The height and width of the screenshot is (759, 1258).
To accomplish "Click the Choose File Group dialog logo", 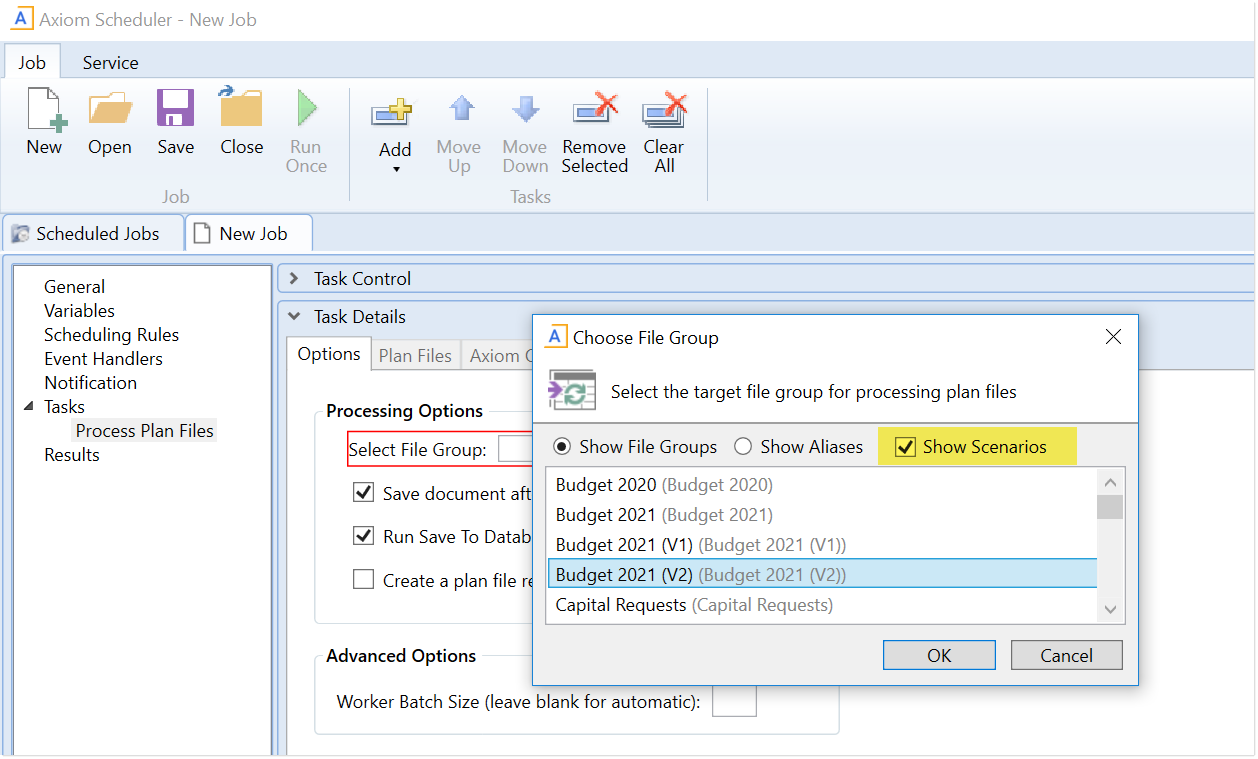I will click(x=556, y=337).
